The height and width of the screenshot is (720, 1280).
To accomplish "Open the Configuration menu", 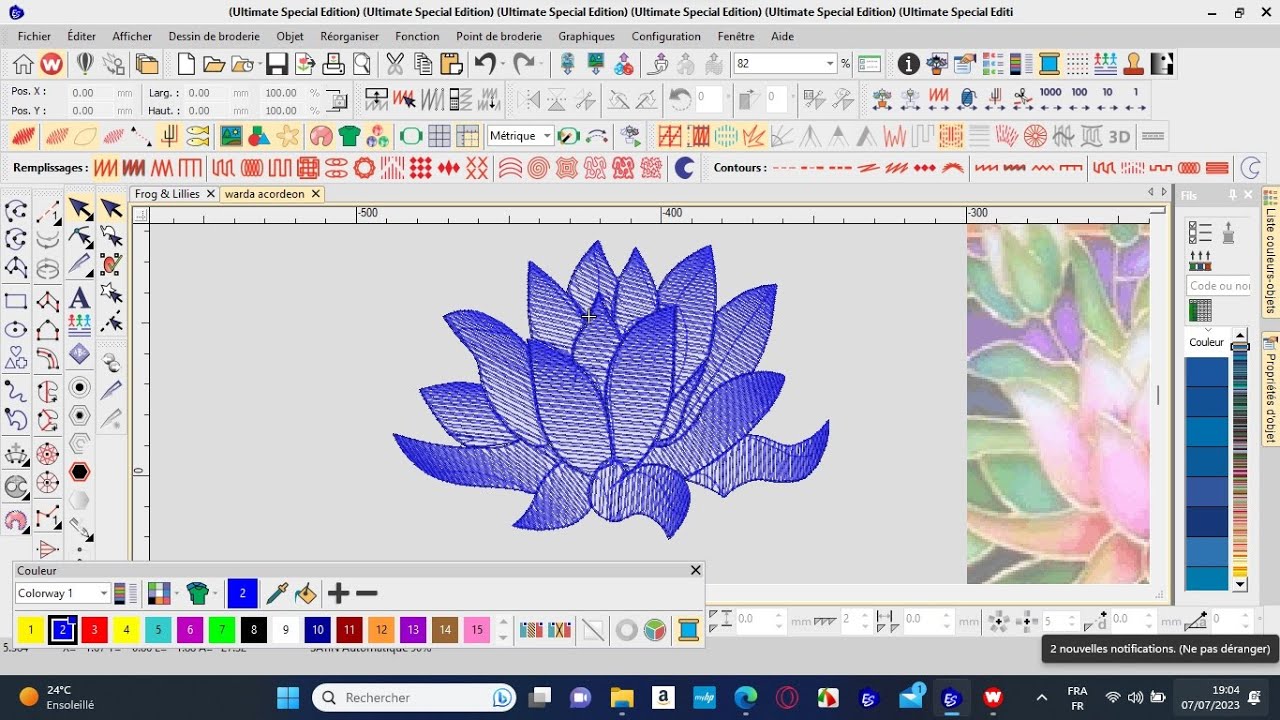I will point(666,36).
